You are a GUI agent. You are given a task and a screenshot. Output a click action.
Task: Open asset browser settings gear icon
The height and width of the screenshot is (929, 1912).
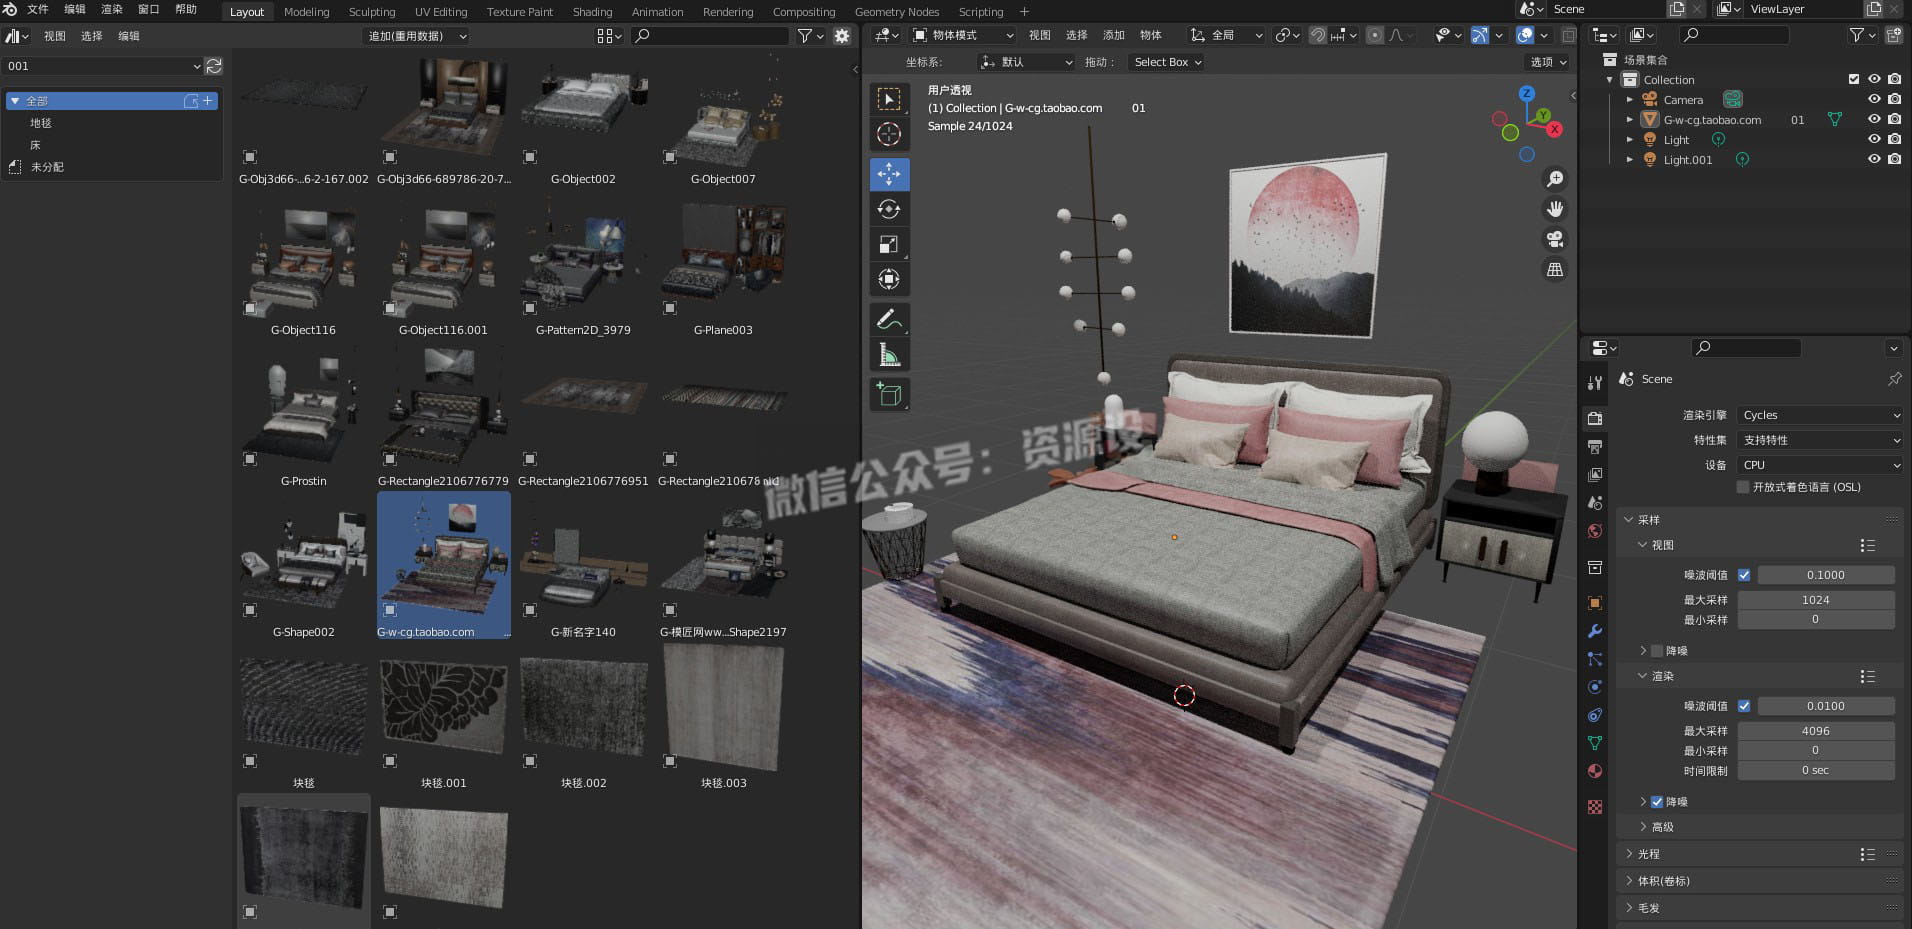coord(842,36)
